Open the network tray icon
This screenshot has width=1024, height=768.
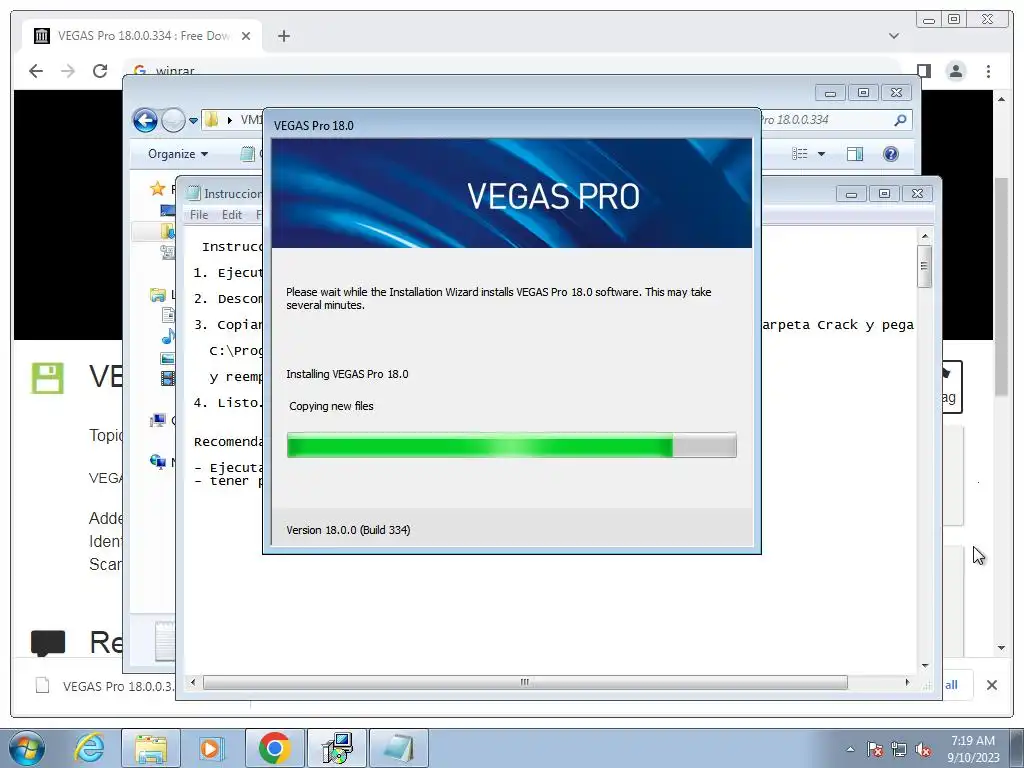coord(899,749)
